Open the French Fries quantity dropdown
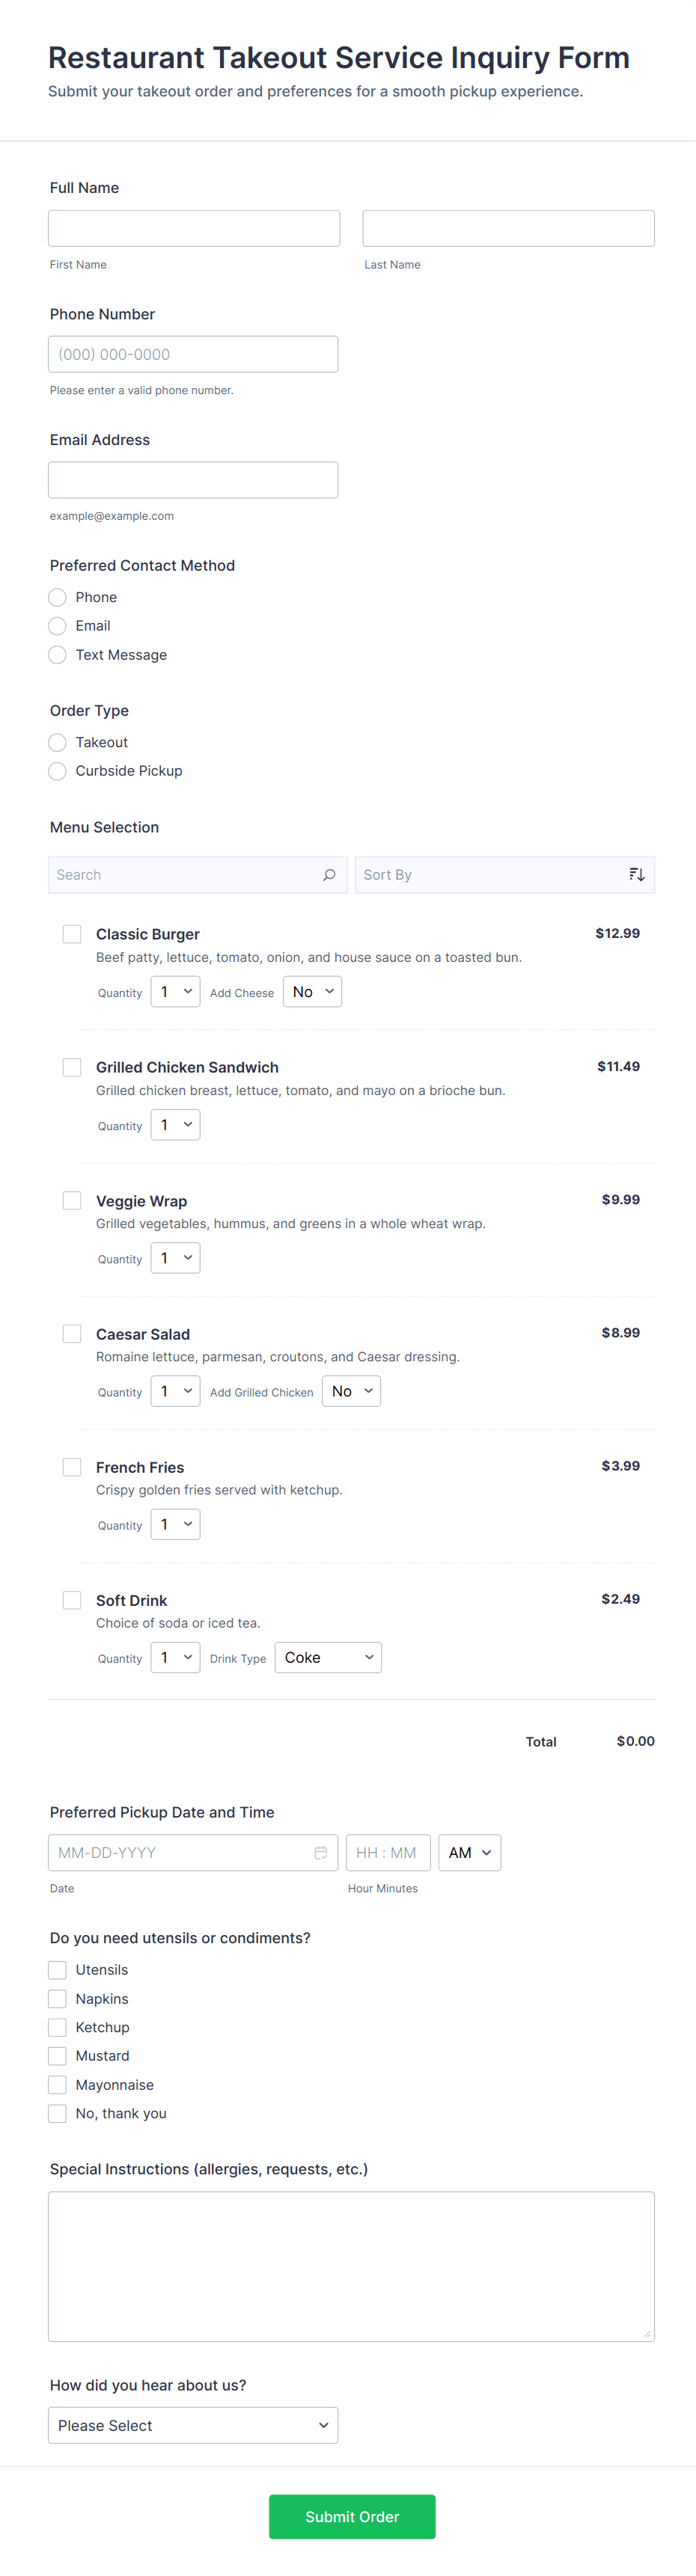The width and height of the screenshot is (696, 2576). pyautogui.click(x=175, y=1525)
